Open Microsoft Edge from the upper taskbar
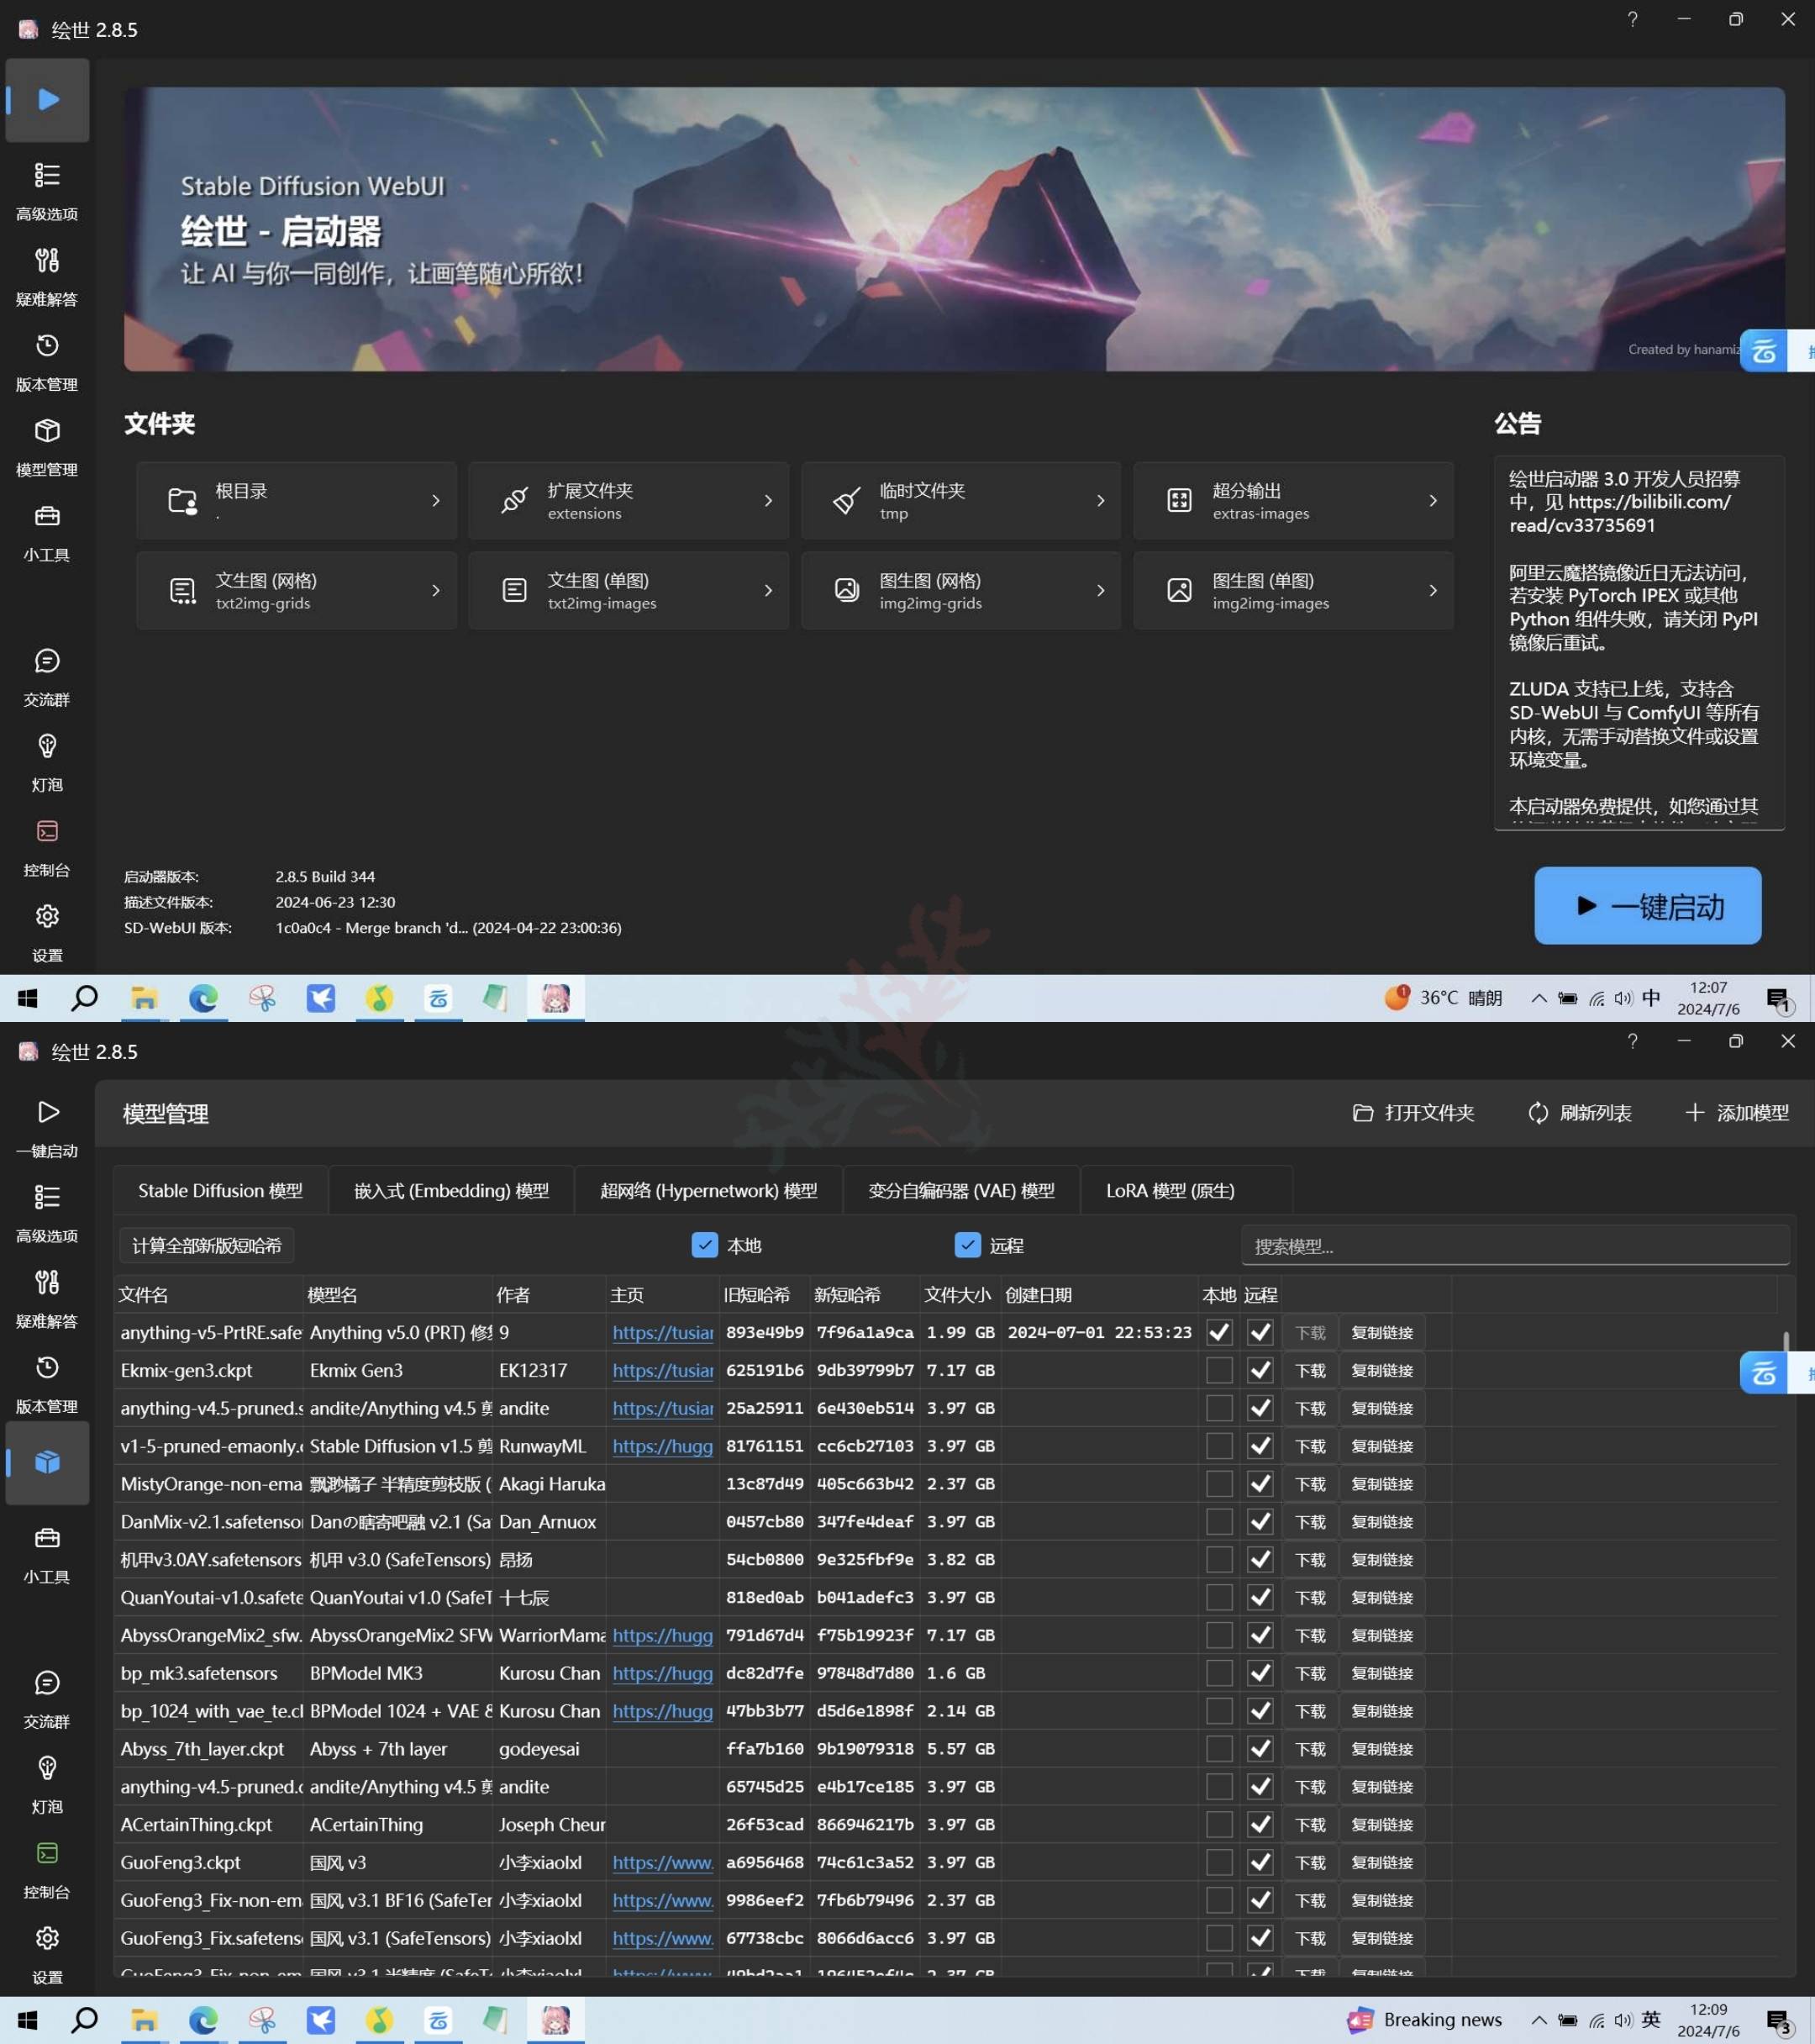The width and height of the screenshot is (1815, 2044). point(203,997)
